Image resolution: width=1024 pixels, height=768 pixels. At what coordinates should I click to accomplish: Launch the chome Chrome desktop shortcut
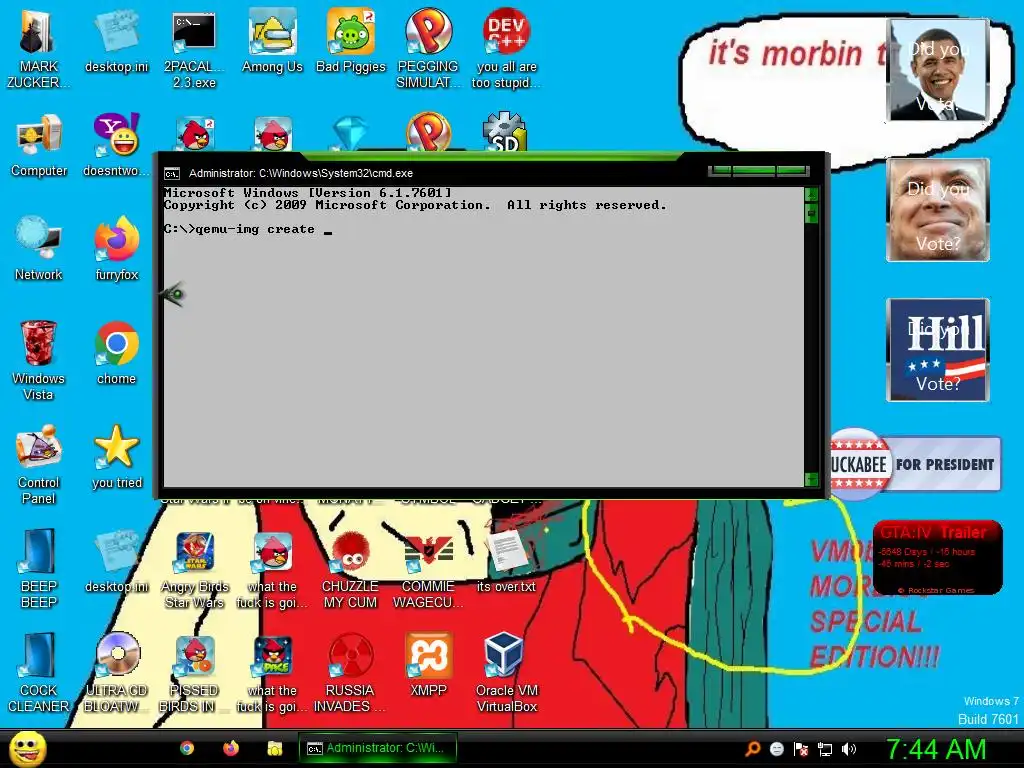click(x=116, y=353)
